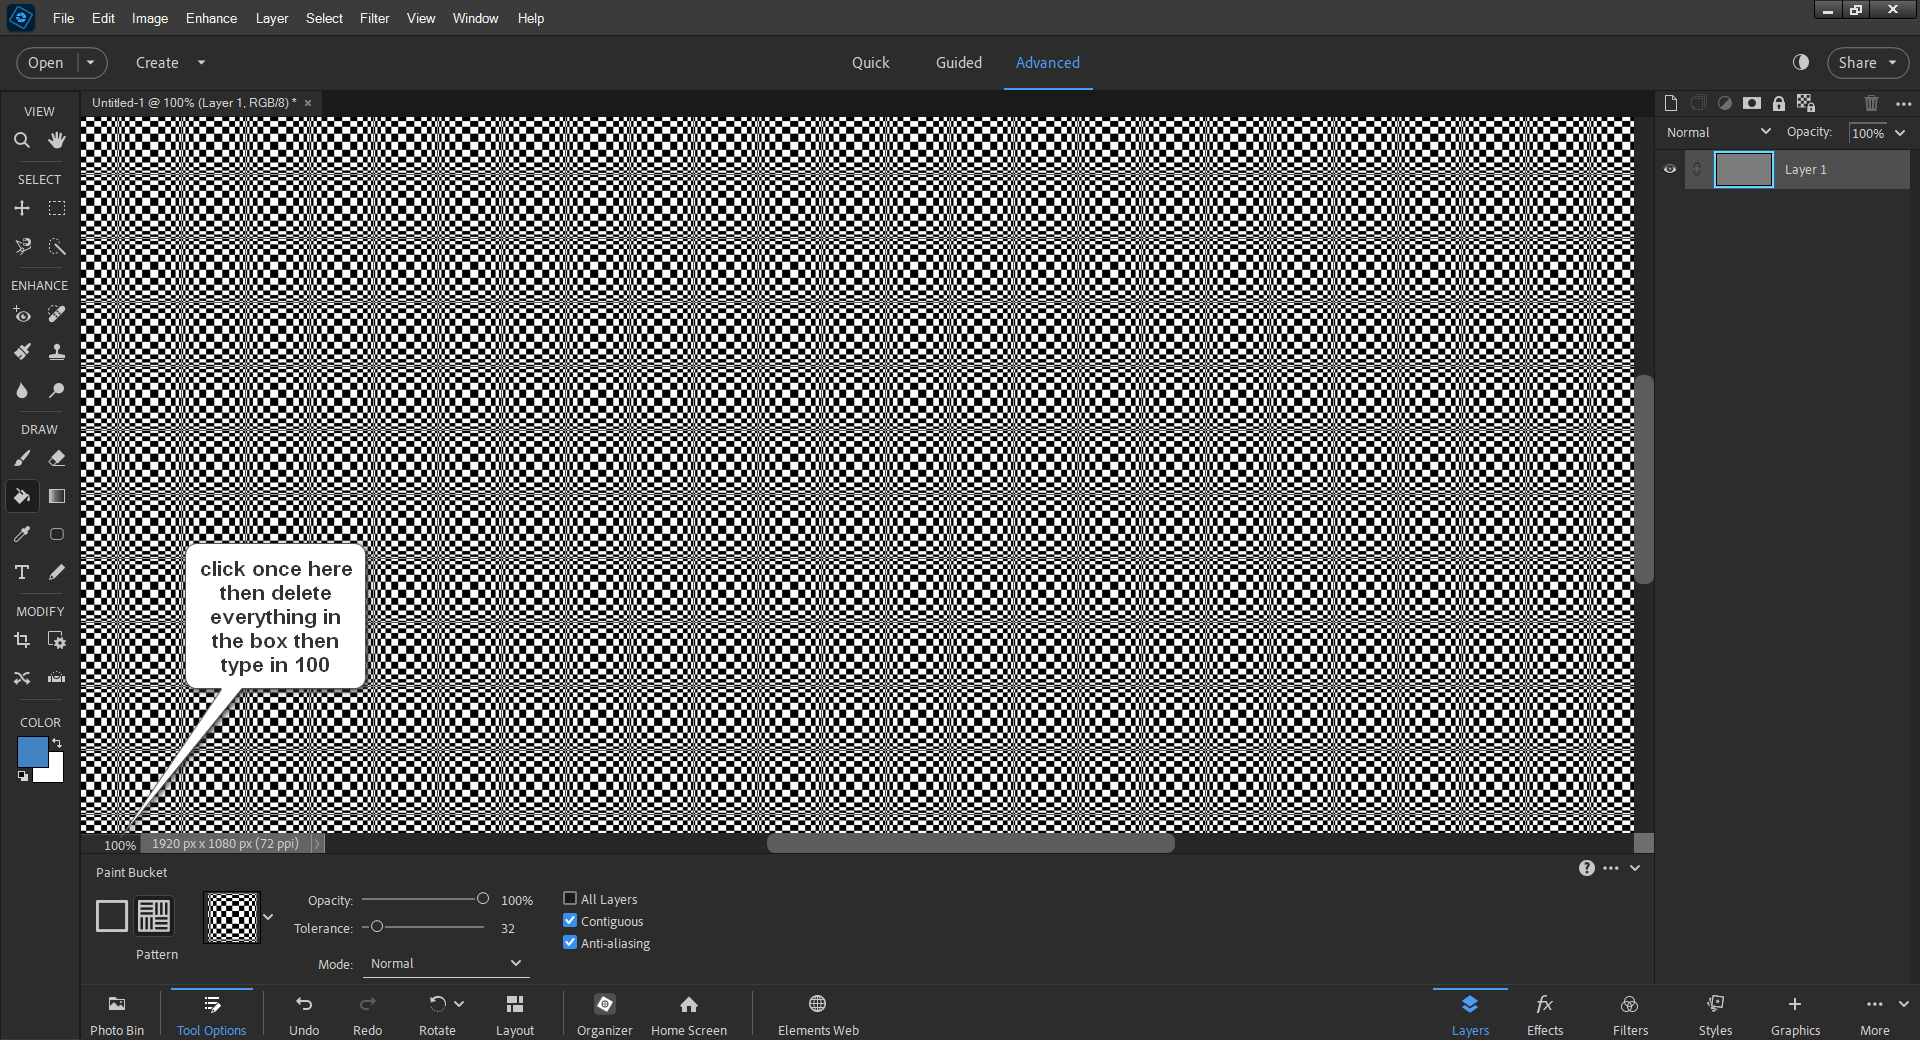Viewport: 1920px width, 1040px height.
Task: Open the Organizer from the taskbar
Action: coord(604,1012)
